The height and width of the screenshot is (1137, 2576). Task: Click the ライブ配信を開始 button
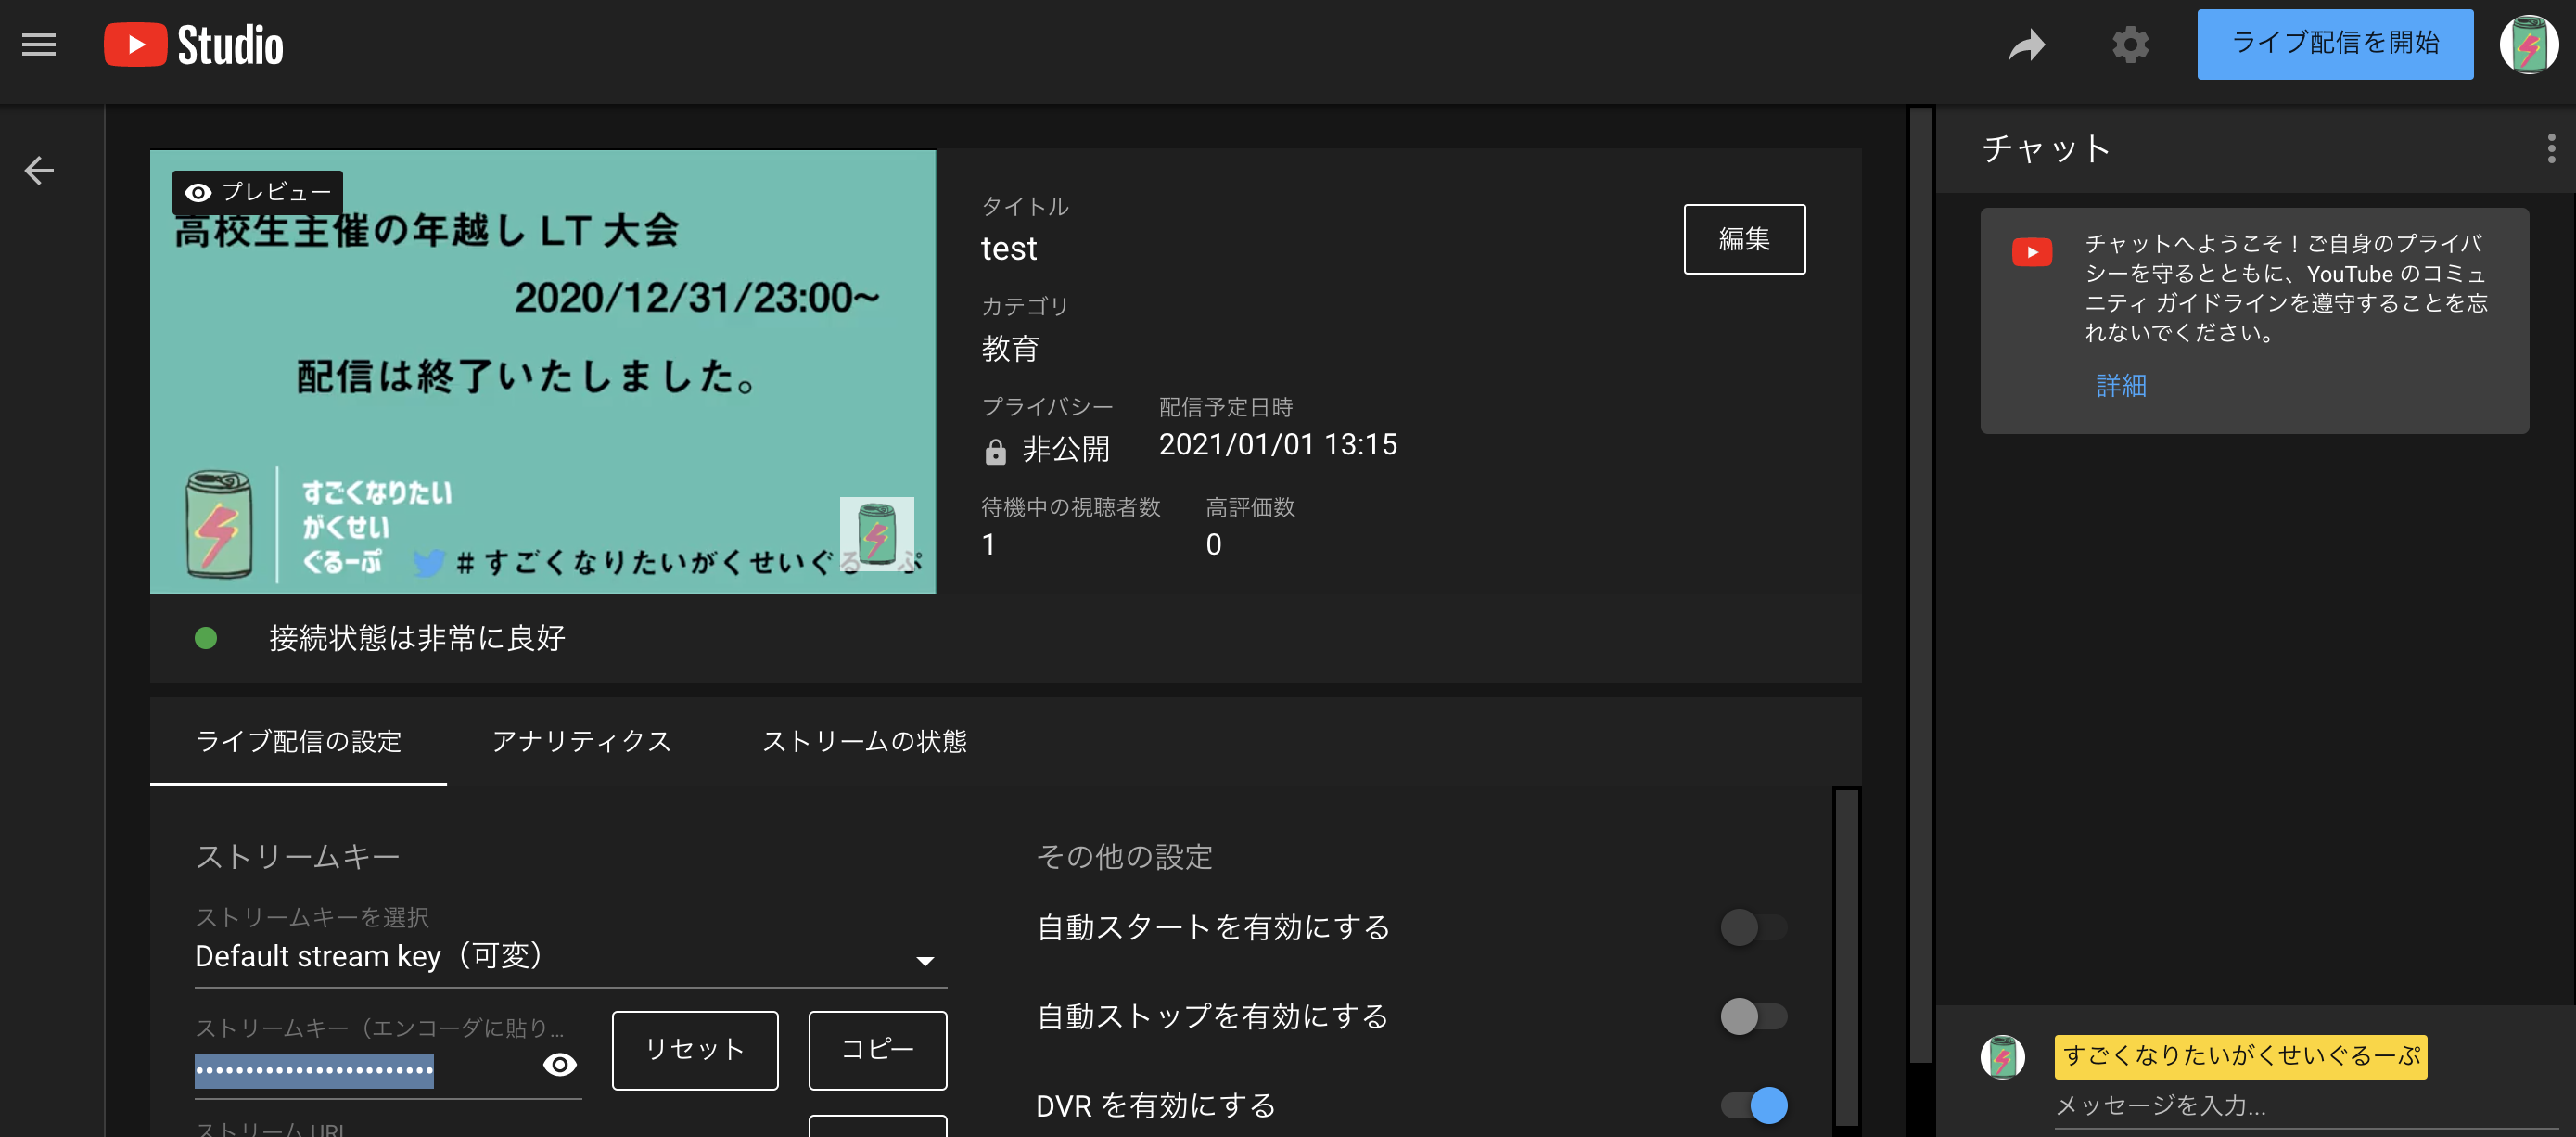tap(2334, 45)
